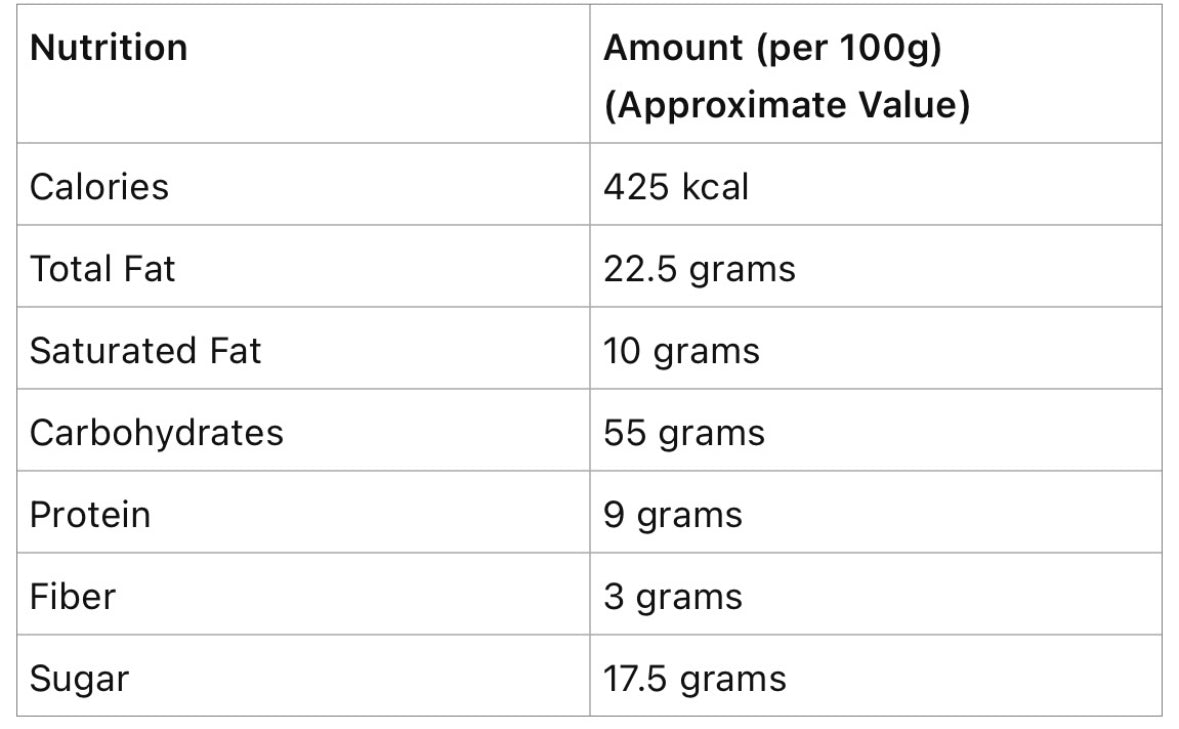Click the 22.5 grams value
1179x729 pixels.
tap(699, 269)
